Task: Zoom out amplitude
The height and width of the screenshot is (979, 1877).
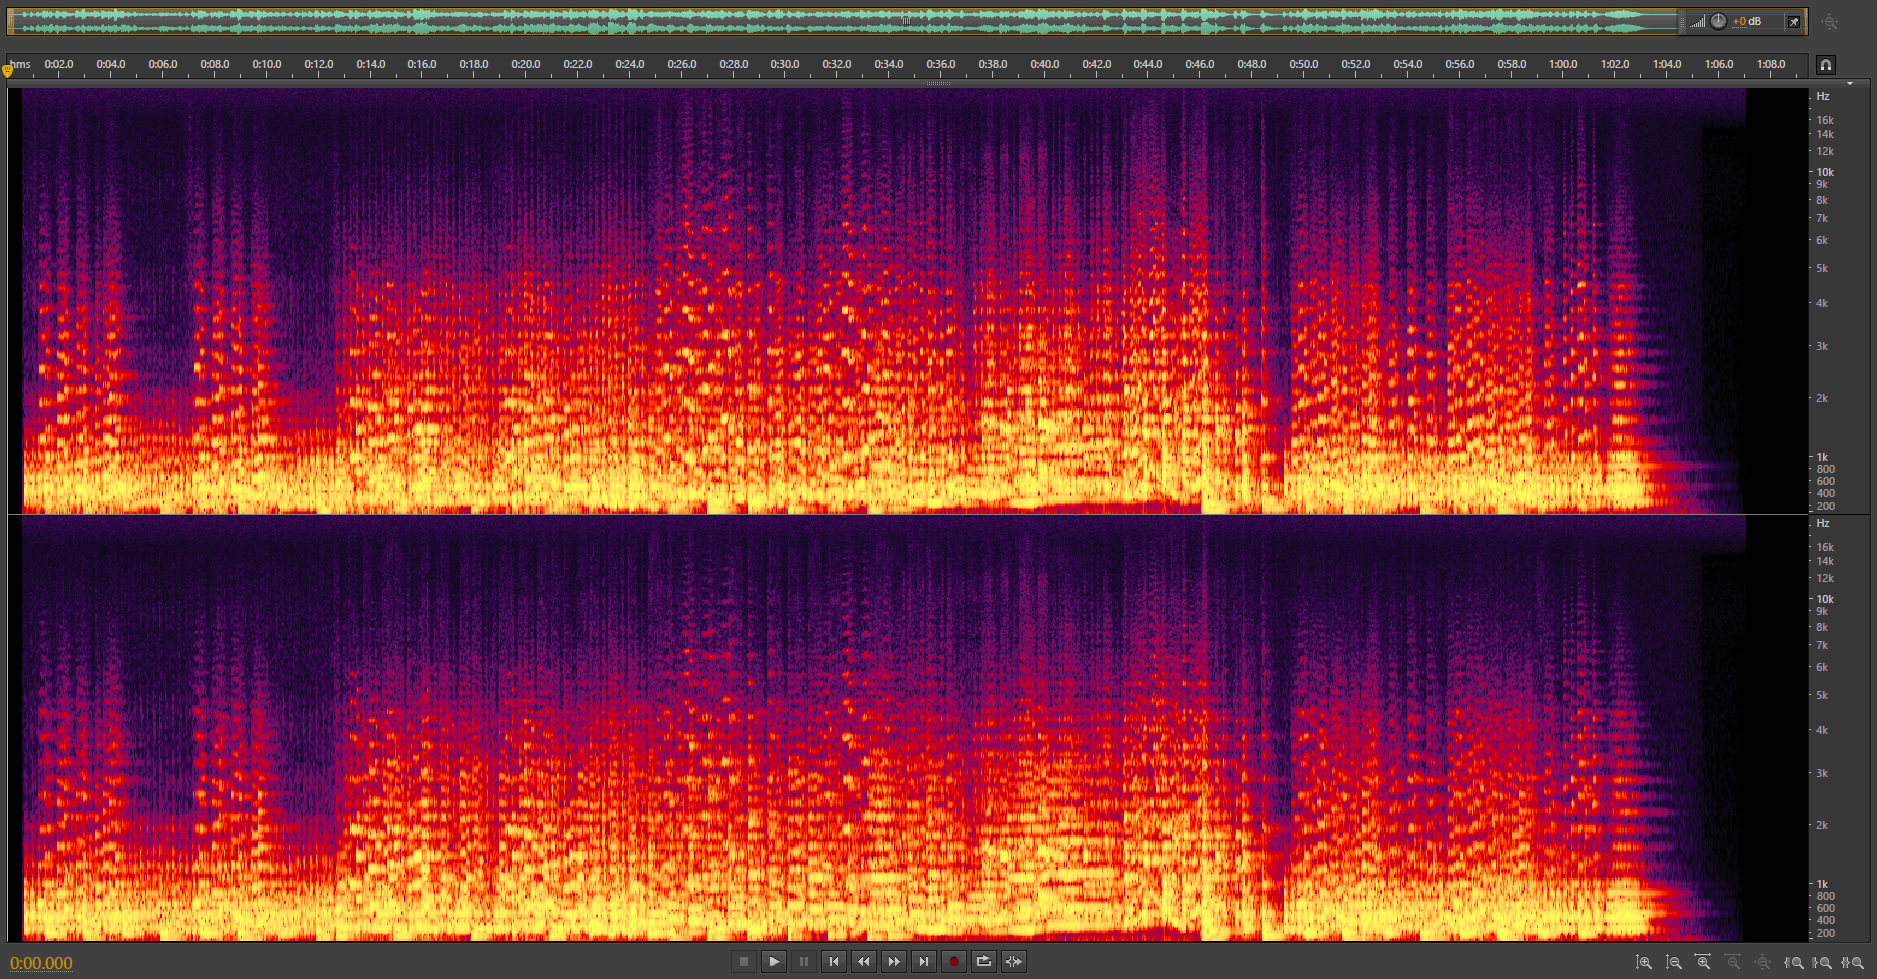Action: (x=1673, y=962)
